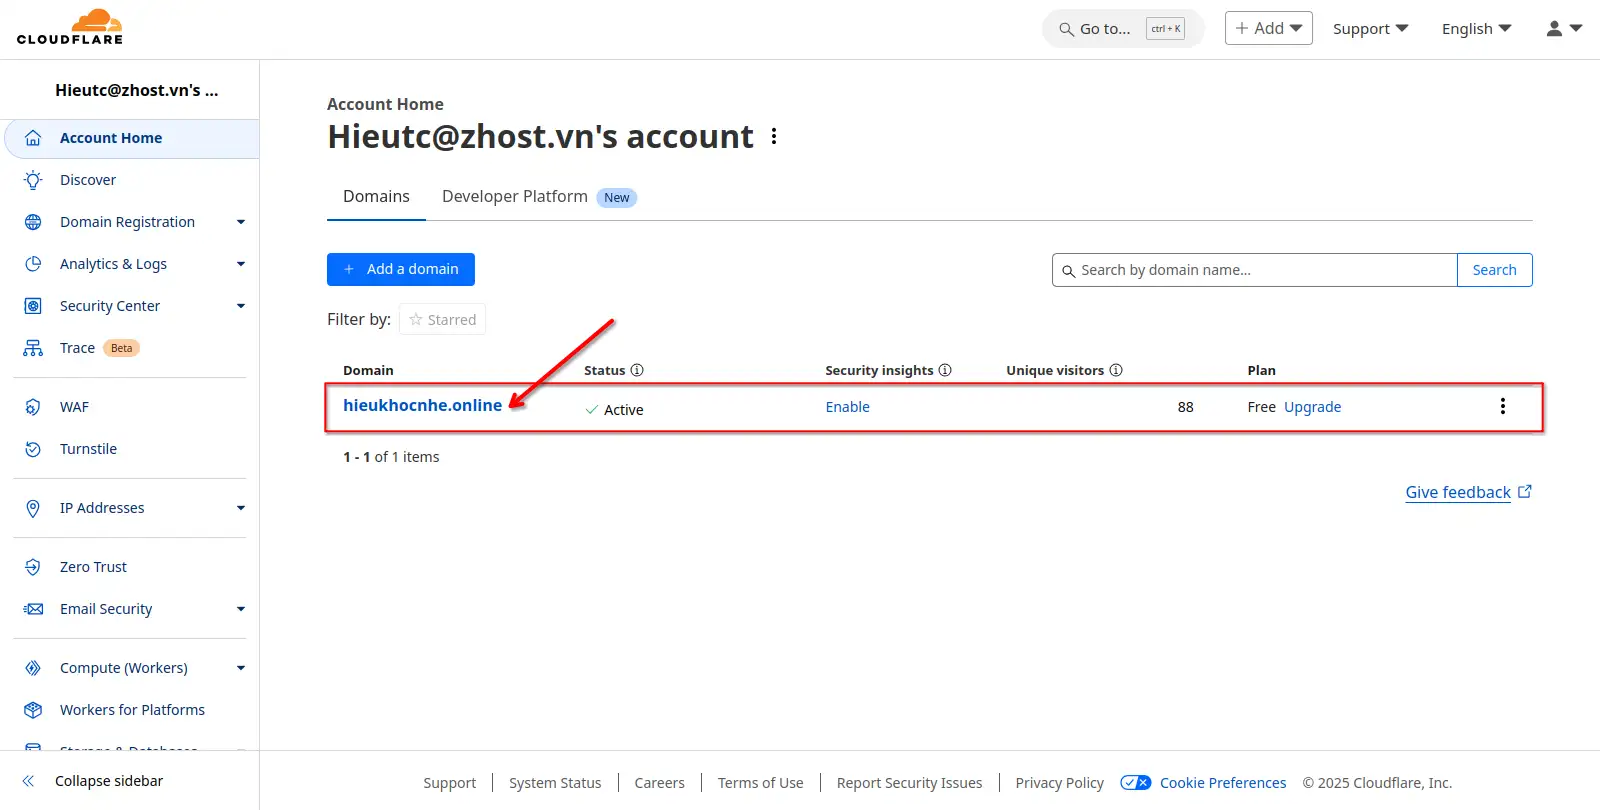Open the user profile icon menu

tap(1563, 29)
